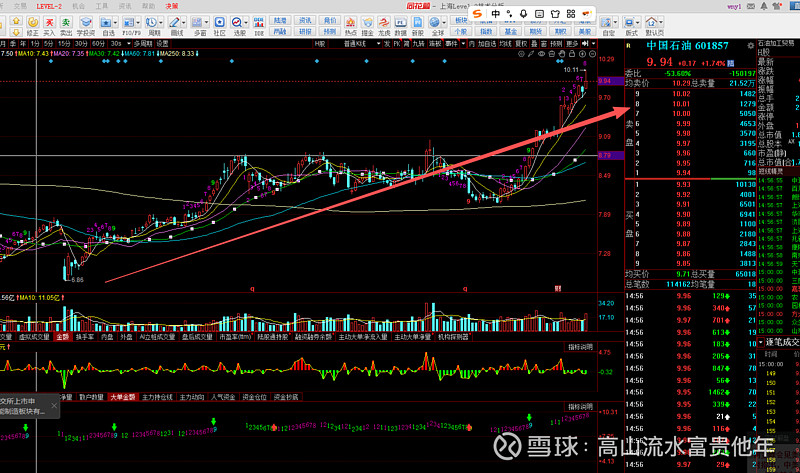Click the Sogou input method S logo
Image resolution: width=800 pixels, height=473 pixels.
[478, 14]
